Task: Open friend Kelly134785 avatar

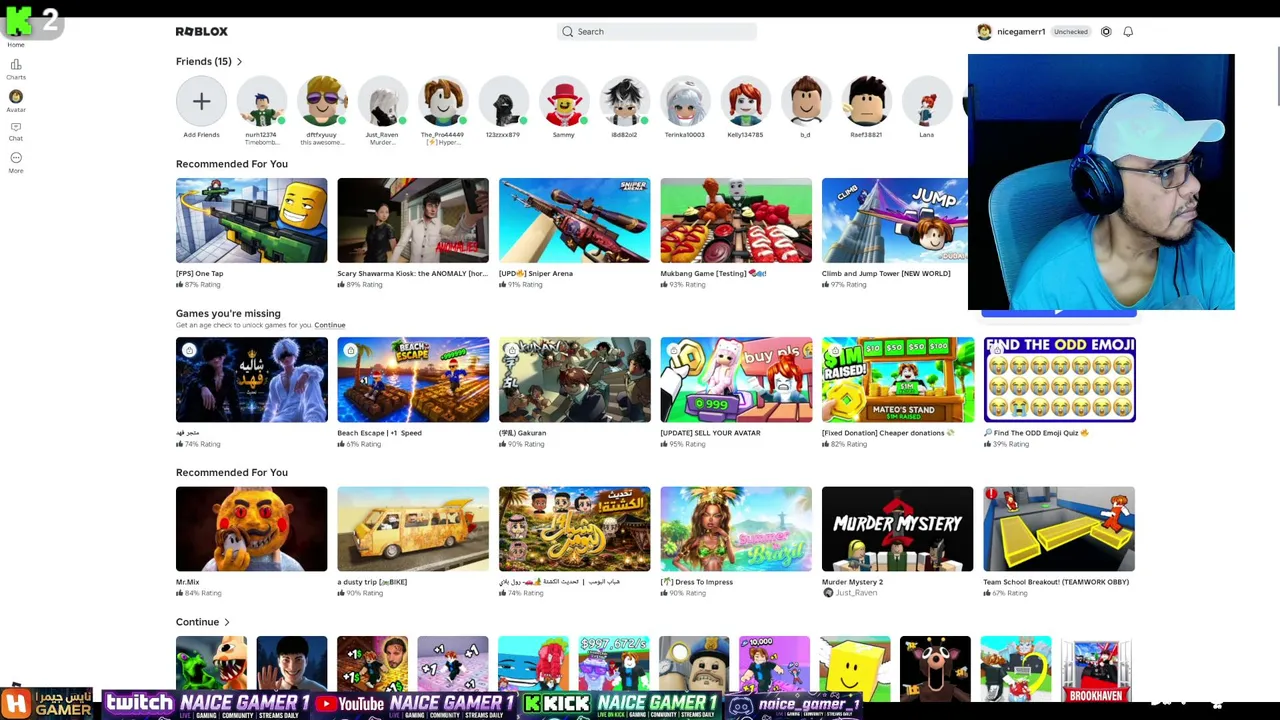Action: tap(745, 102)
